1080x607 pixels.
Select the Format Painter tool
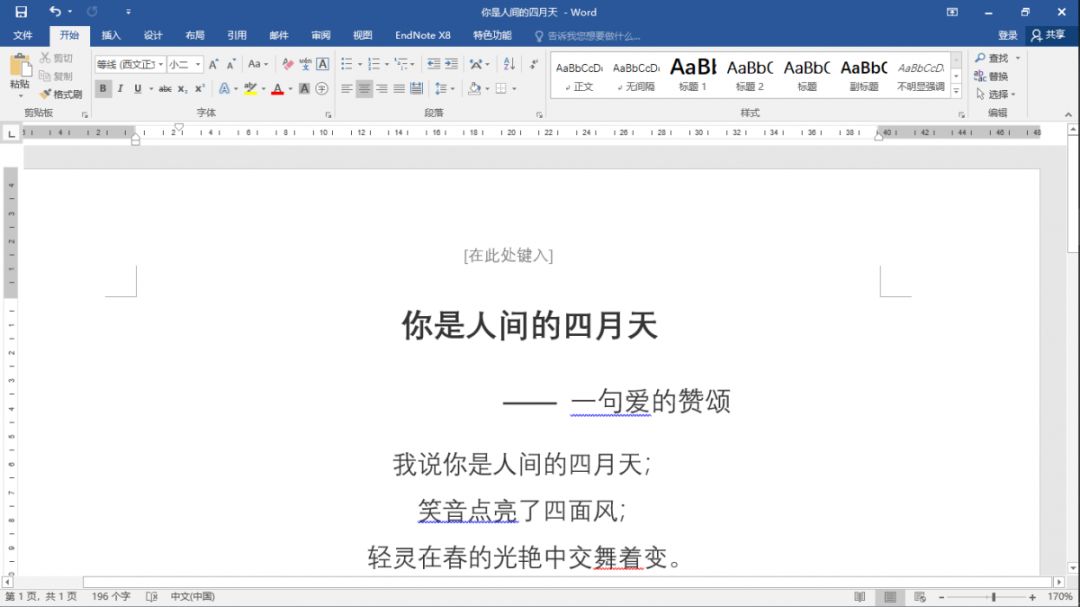click(x=60, y=95)
